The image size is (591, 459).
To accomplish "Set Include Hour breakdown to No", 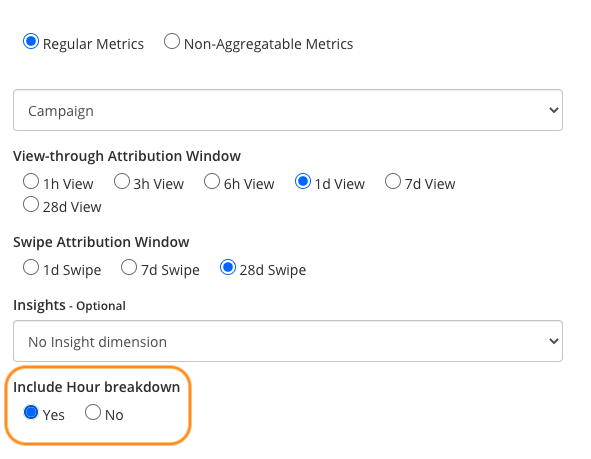I will [x=93, y=412].
